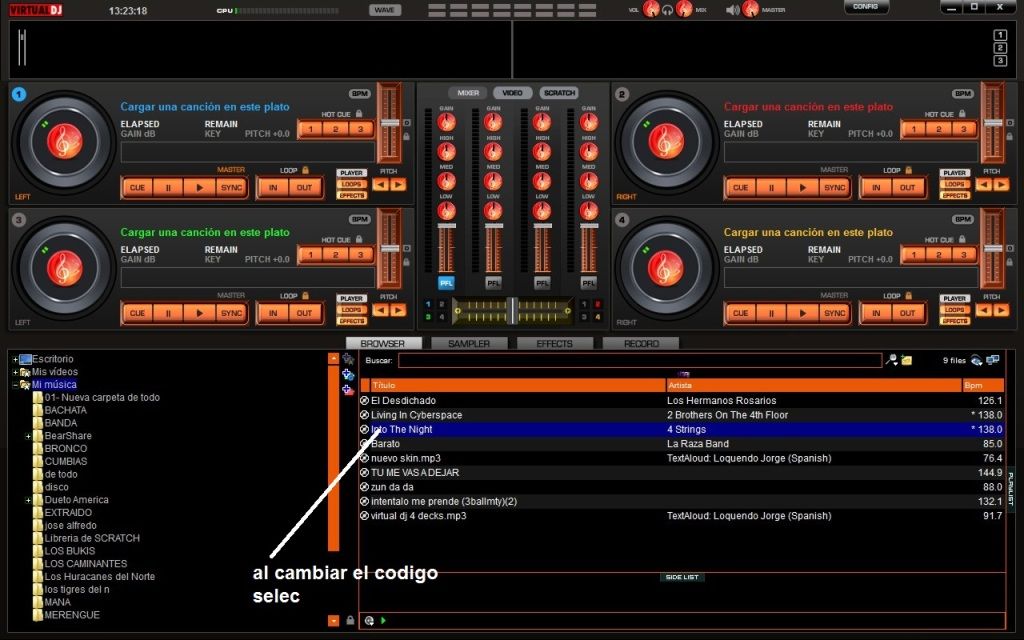This screenshot has width=1024, height=640.
Task: Set loop OUT point on deck 1
Action: (304, 187)
